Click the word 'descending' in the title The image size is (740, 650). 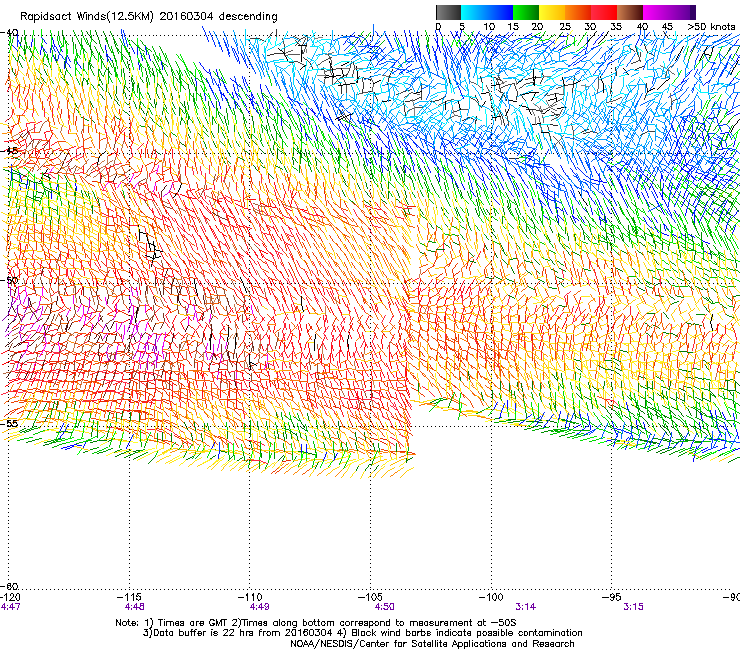[x=248, y=17]
